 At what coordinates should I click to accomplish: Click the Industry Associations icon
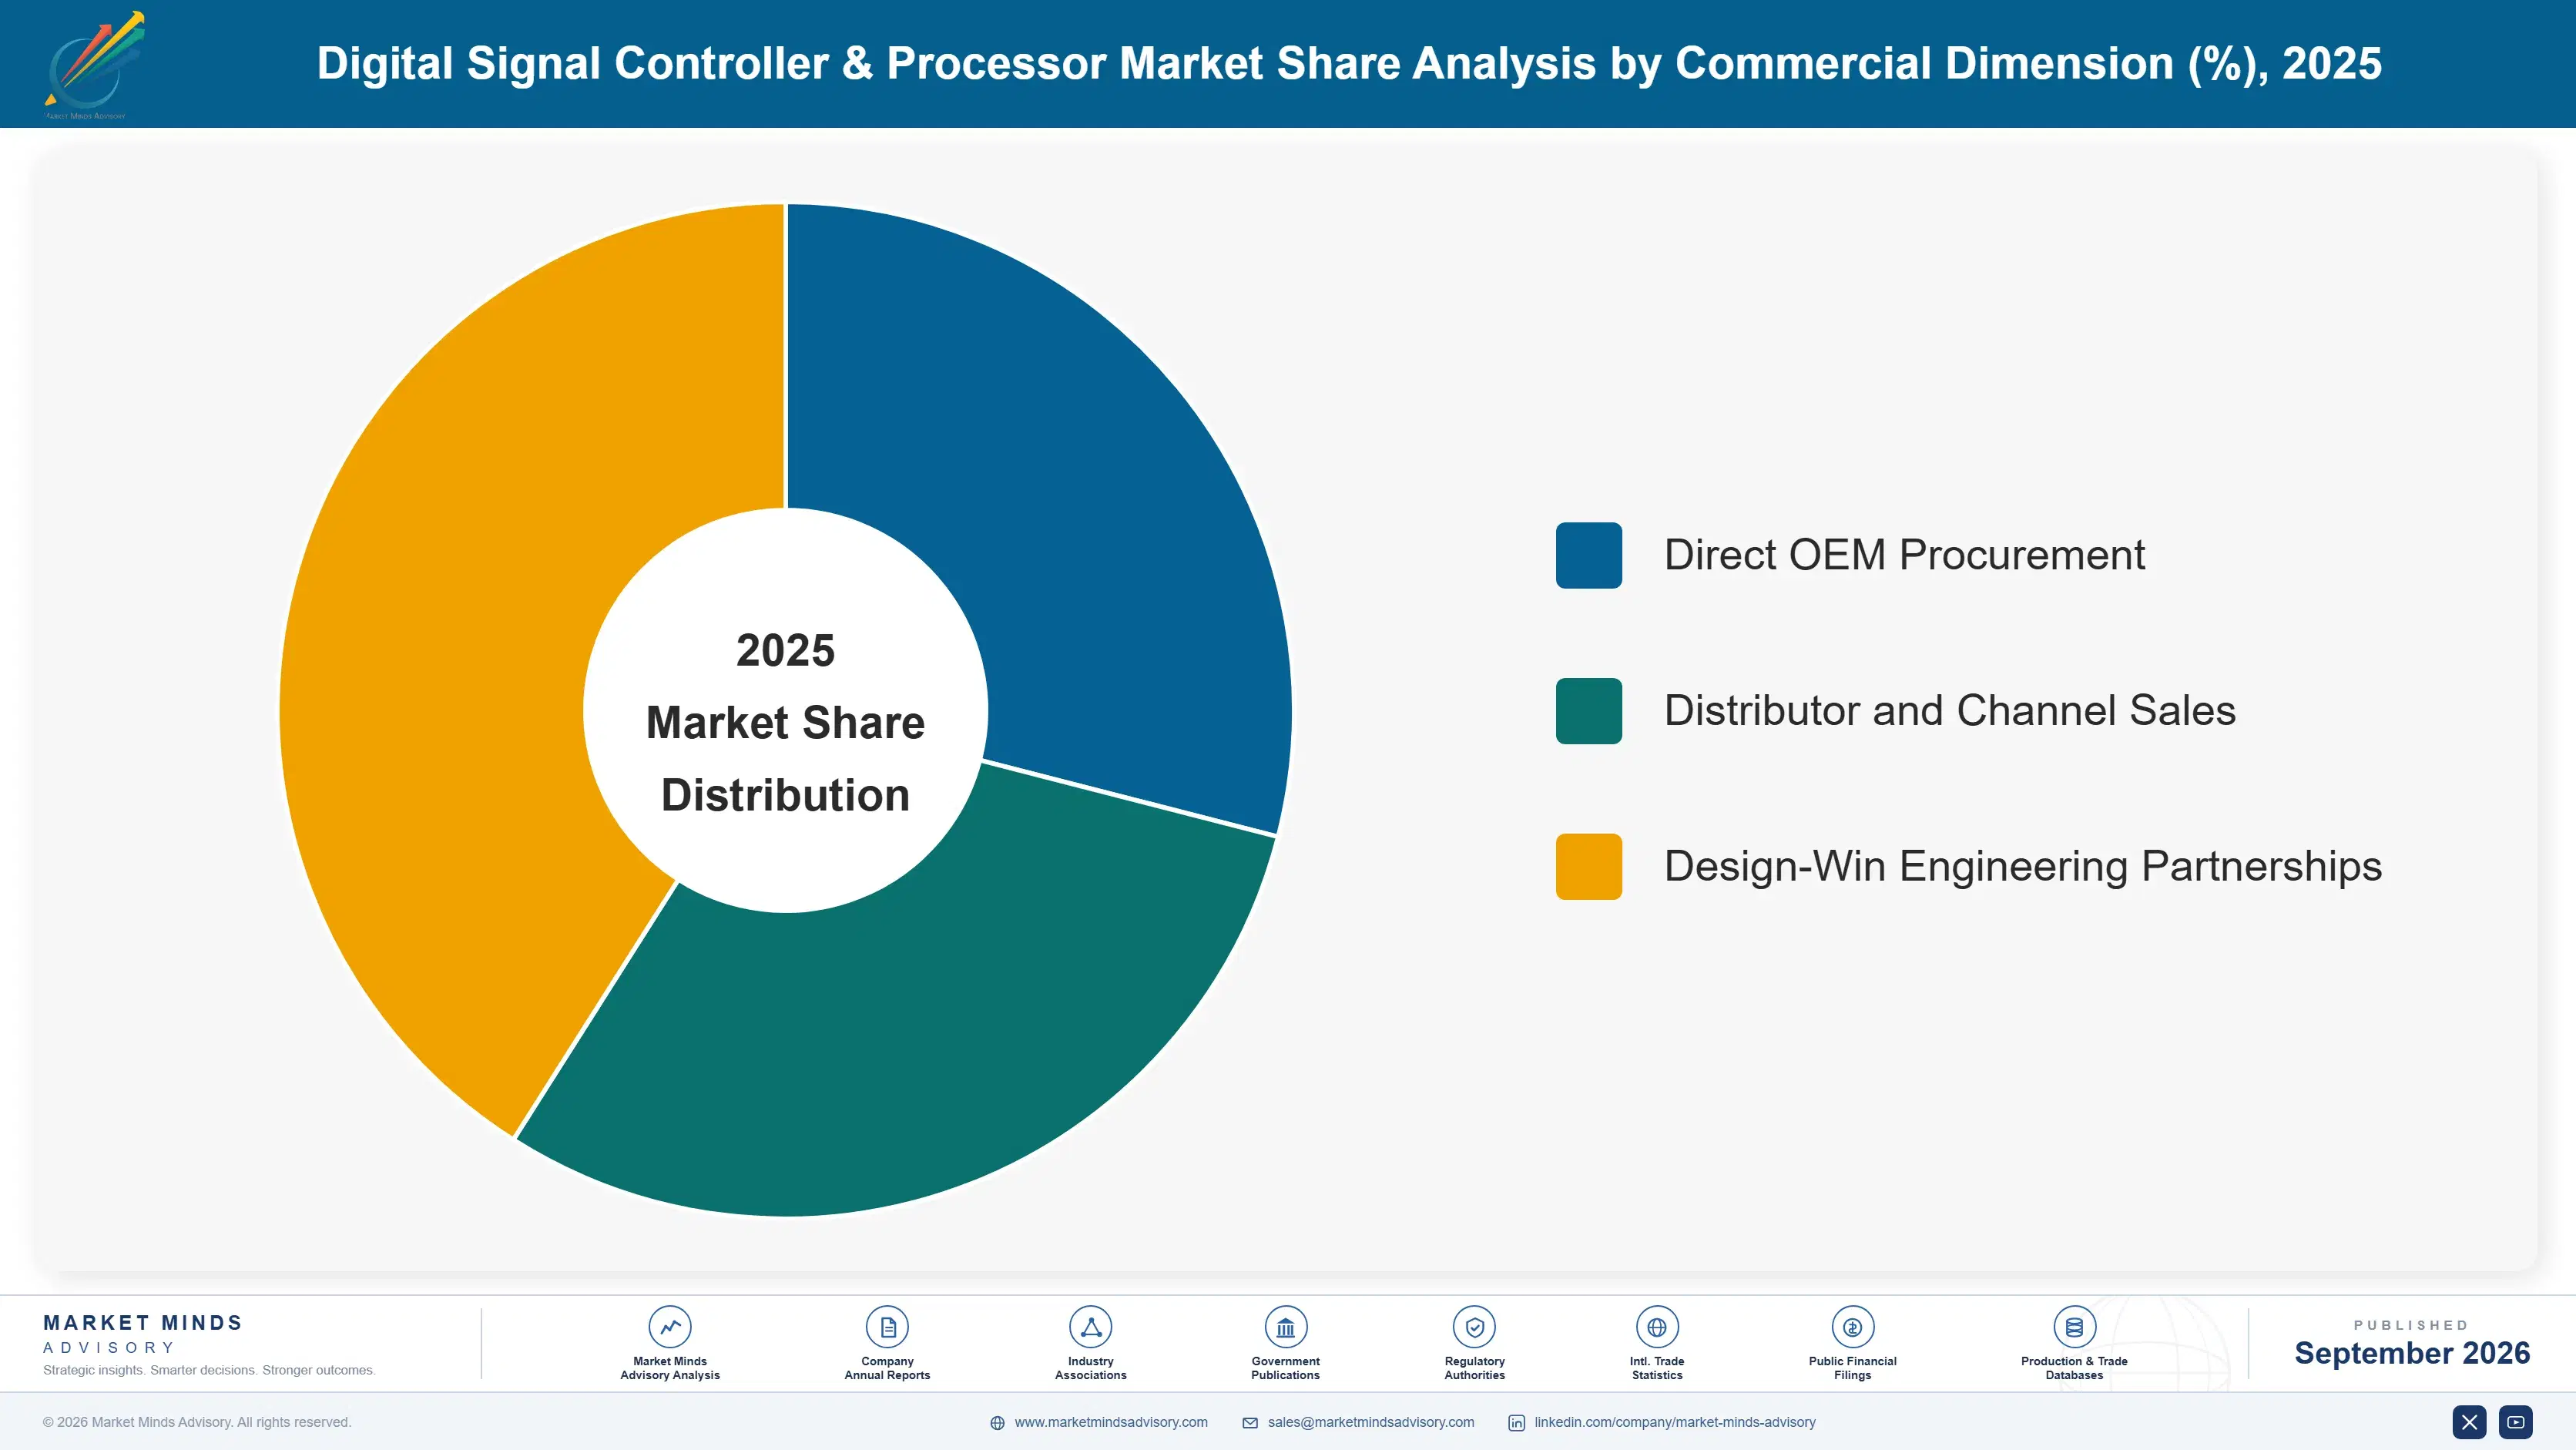[1091, 1327]
